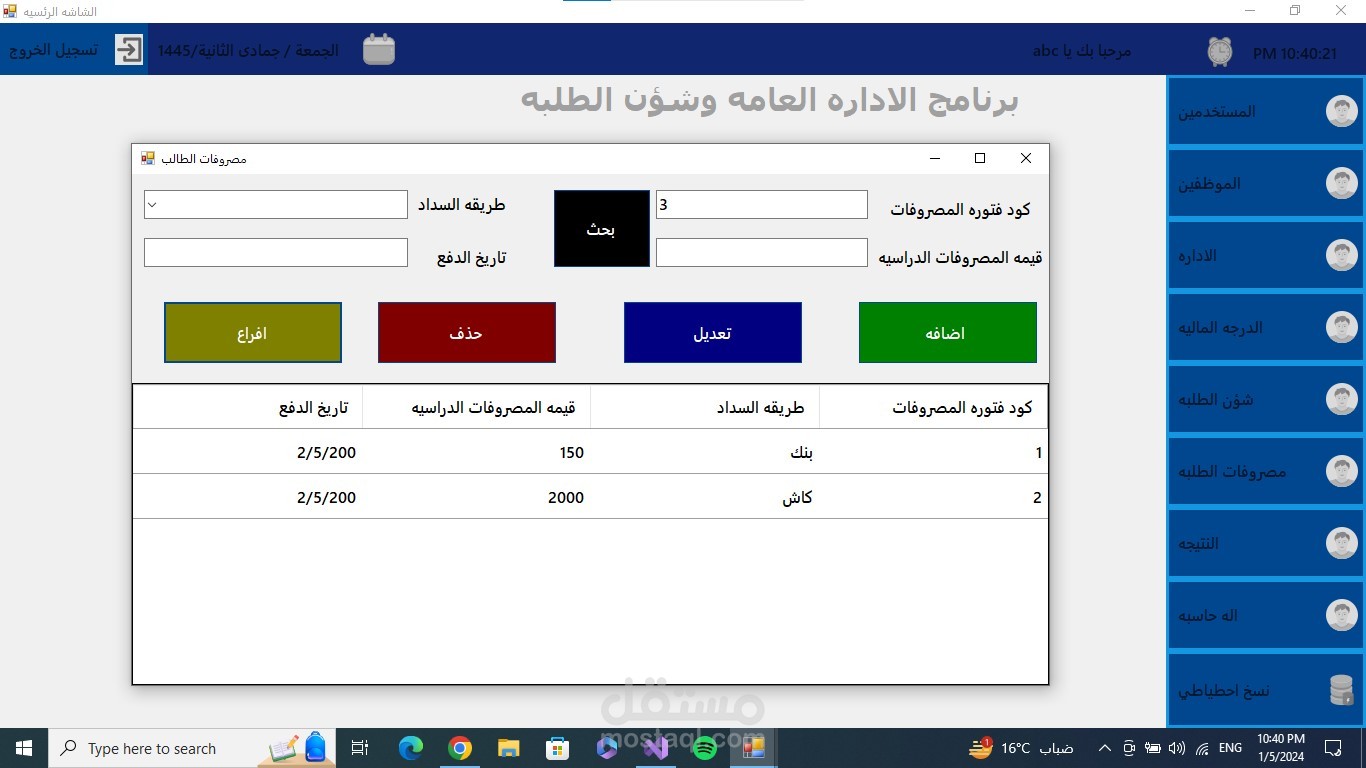
Task: Click the logout arrow icon beside تسجيل الخروج
Action: (129, 50)
